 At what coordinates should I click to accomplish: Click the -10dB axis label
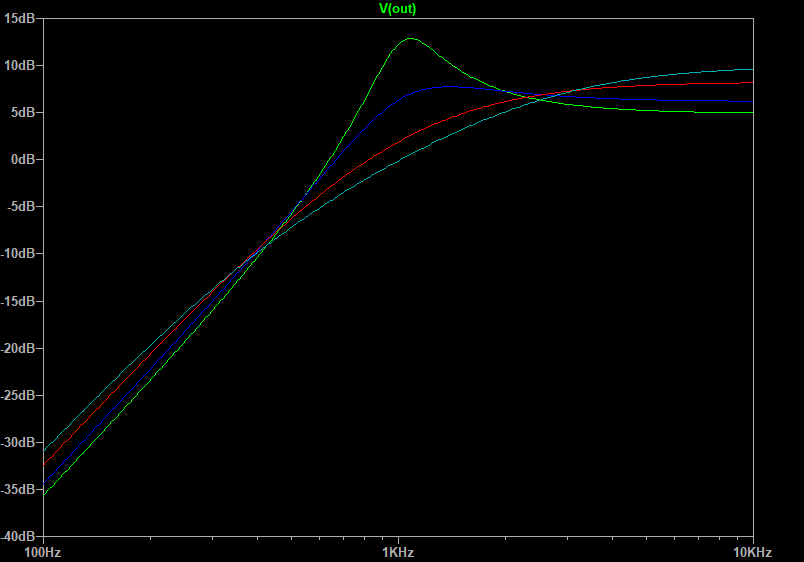coord(18,254)
